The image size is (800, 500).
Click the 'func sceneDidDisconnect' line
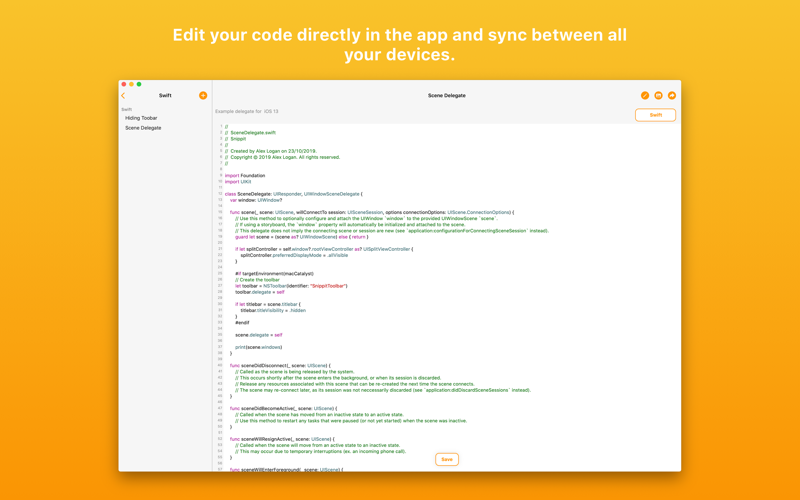(280, 365)
